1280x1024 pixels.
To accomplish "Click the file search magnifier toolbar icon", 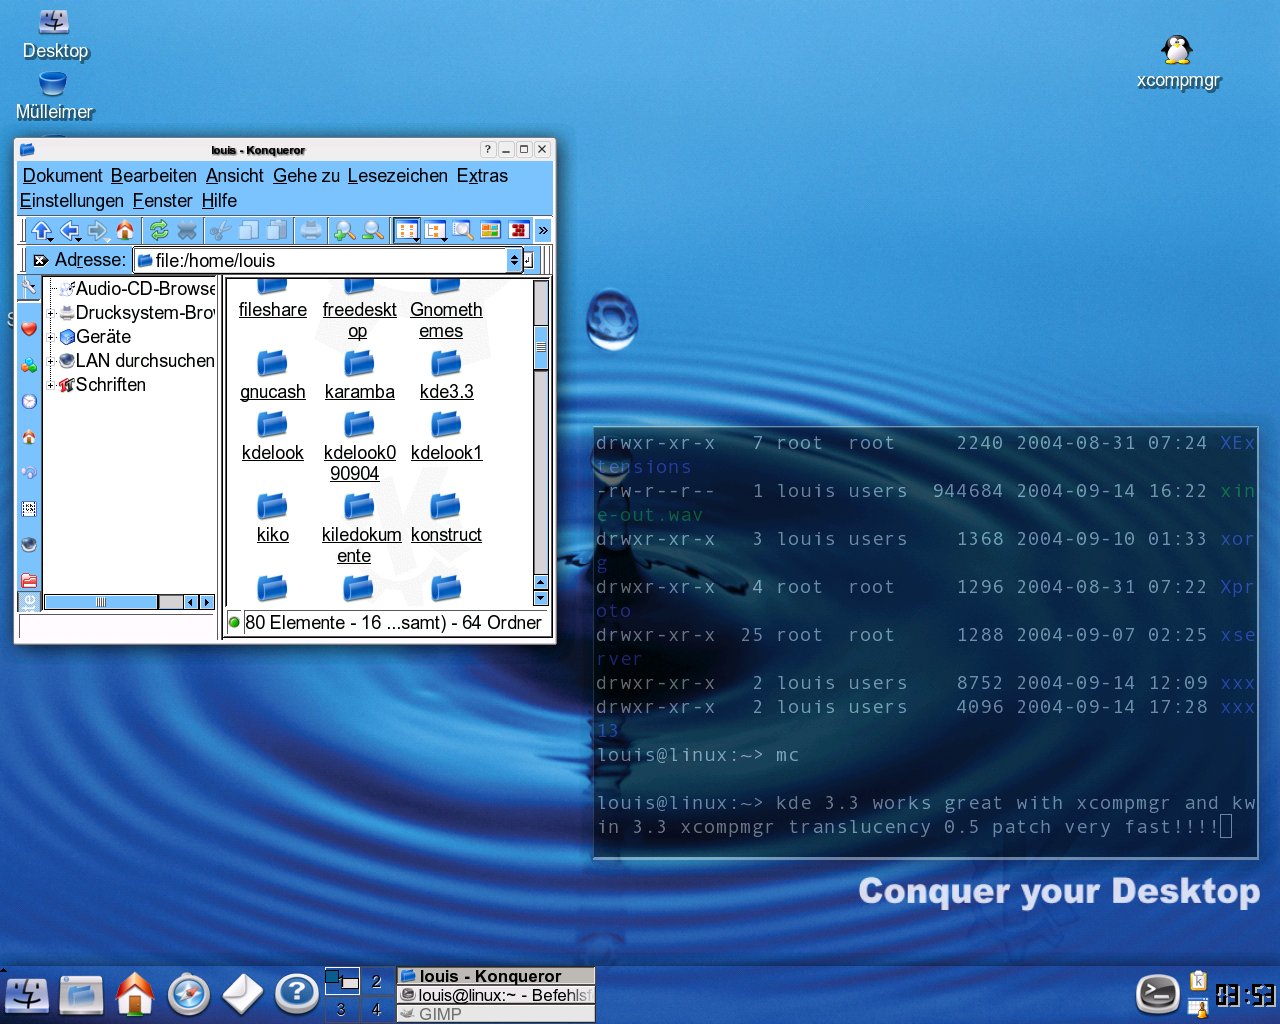I will click(x=462, y=231).
